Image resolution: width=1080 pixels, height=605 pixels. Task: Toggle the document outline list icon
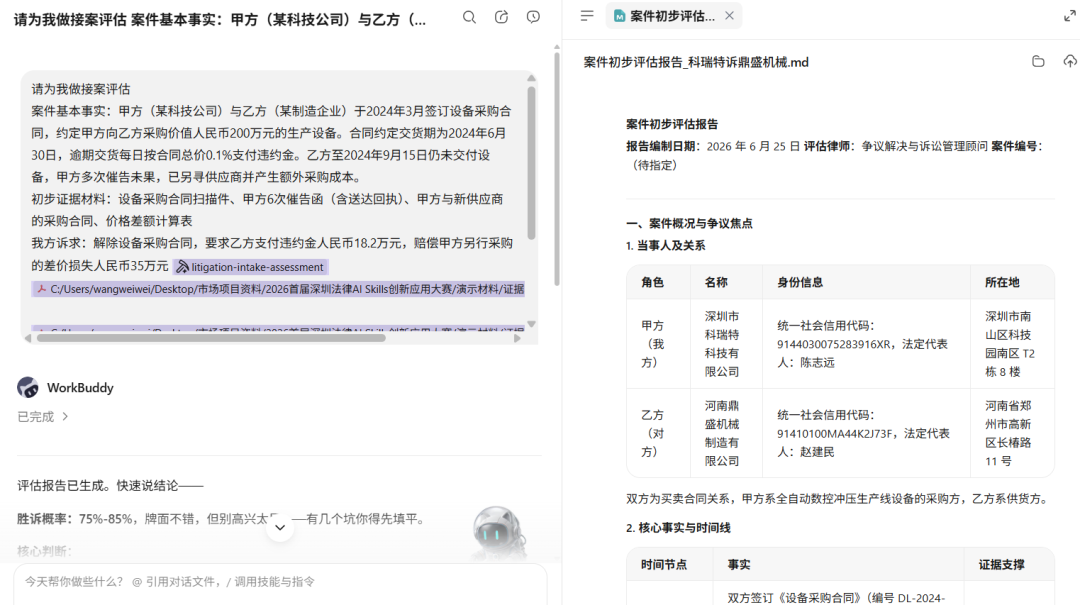[587, 16]
